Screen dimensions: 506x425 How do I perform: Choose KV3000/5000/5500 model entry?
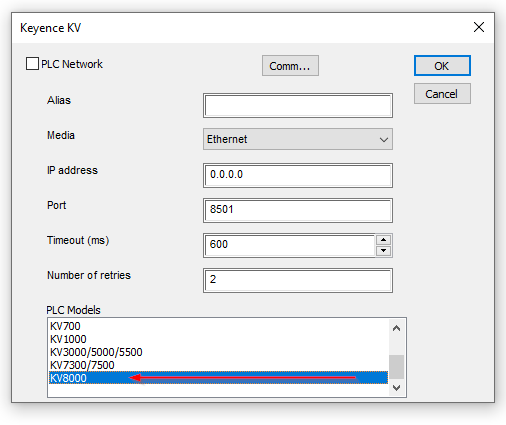pos(218,352)
